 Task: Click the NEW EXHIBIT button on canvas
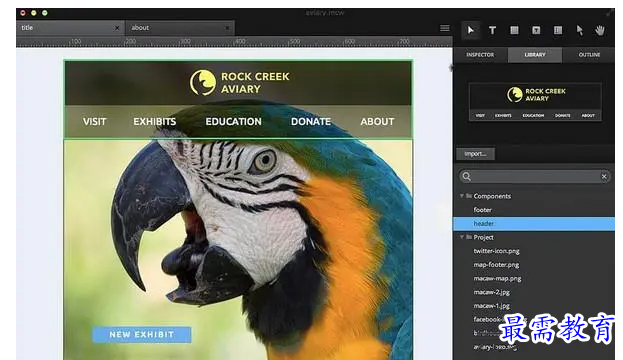click(142, 335)
